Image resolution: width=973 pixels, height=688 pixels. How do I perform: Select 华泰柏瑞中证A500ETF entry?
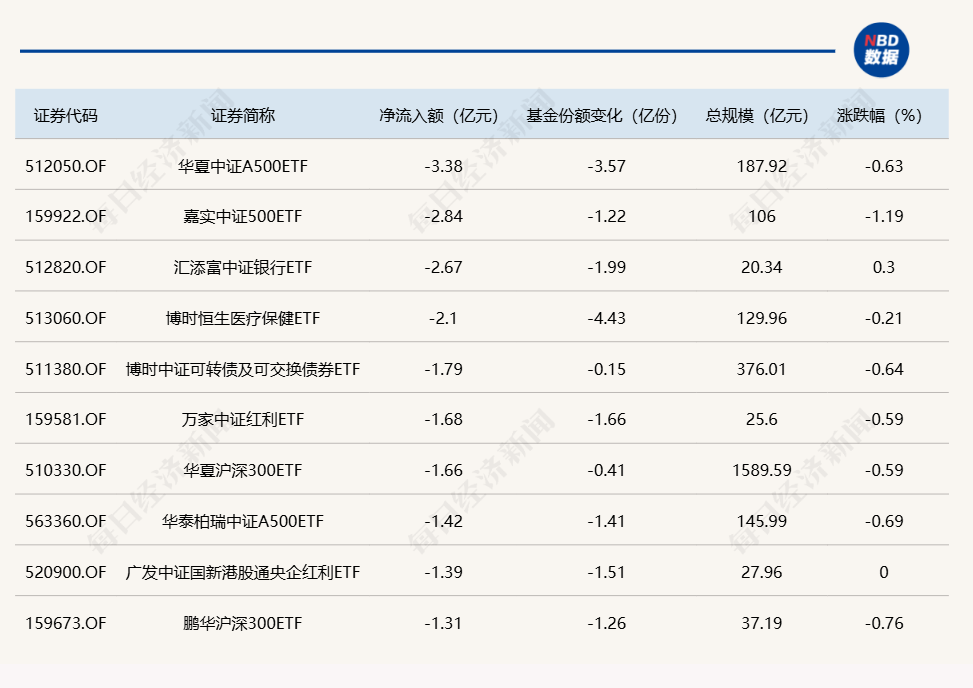[x=243, y=521]
